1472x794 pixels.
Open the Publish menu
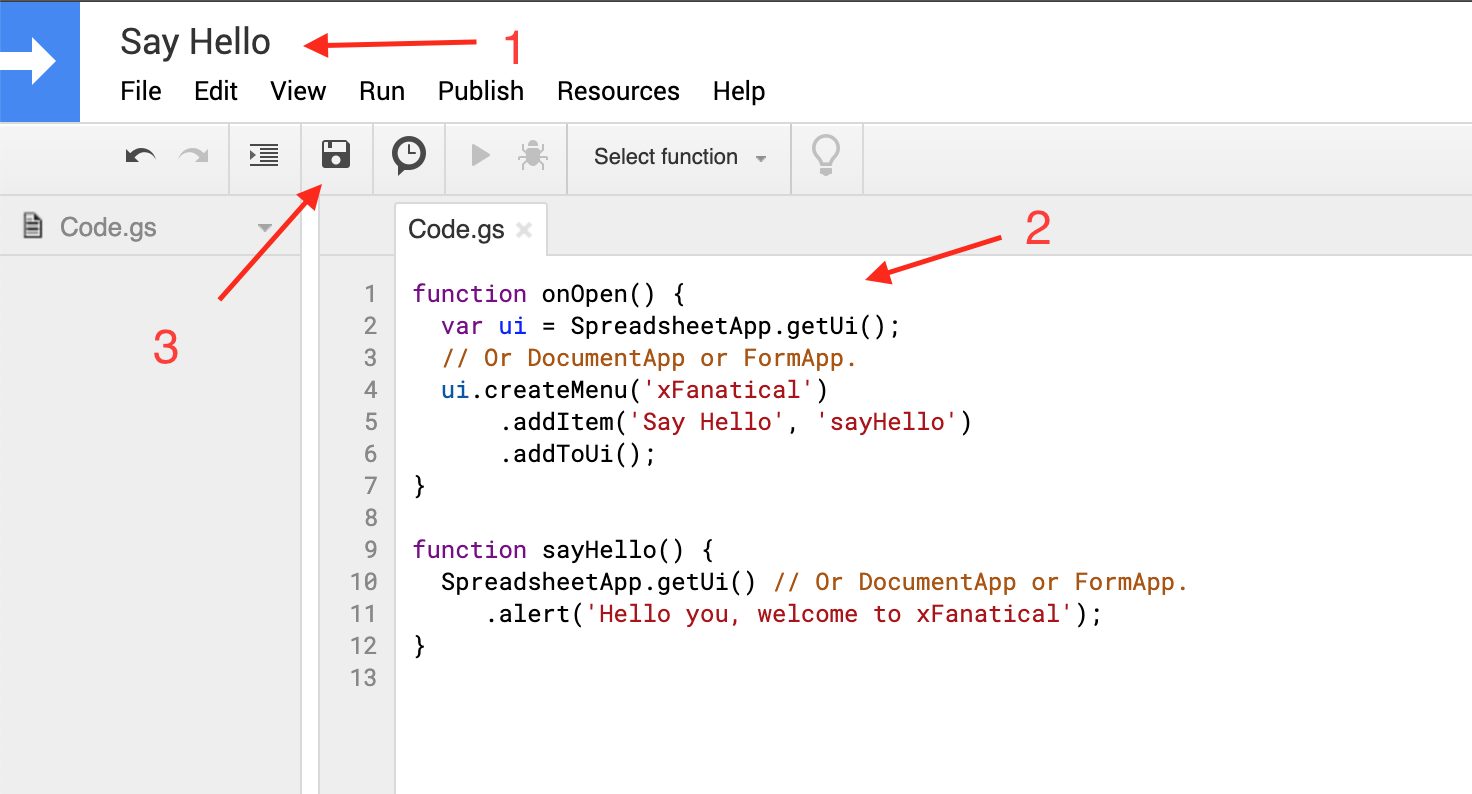pyautogui.click(x=480, y=91)
